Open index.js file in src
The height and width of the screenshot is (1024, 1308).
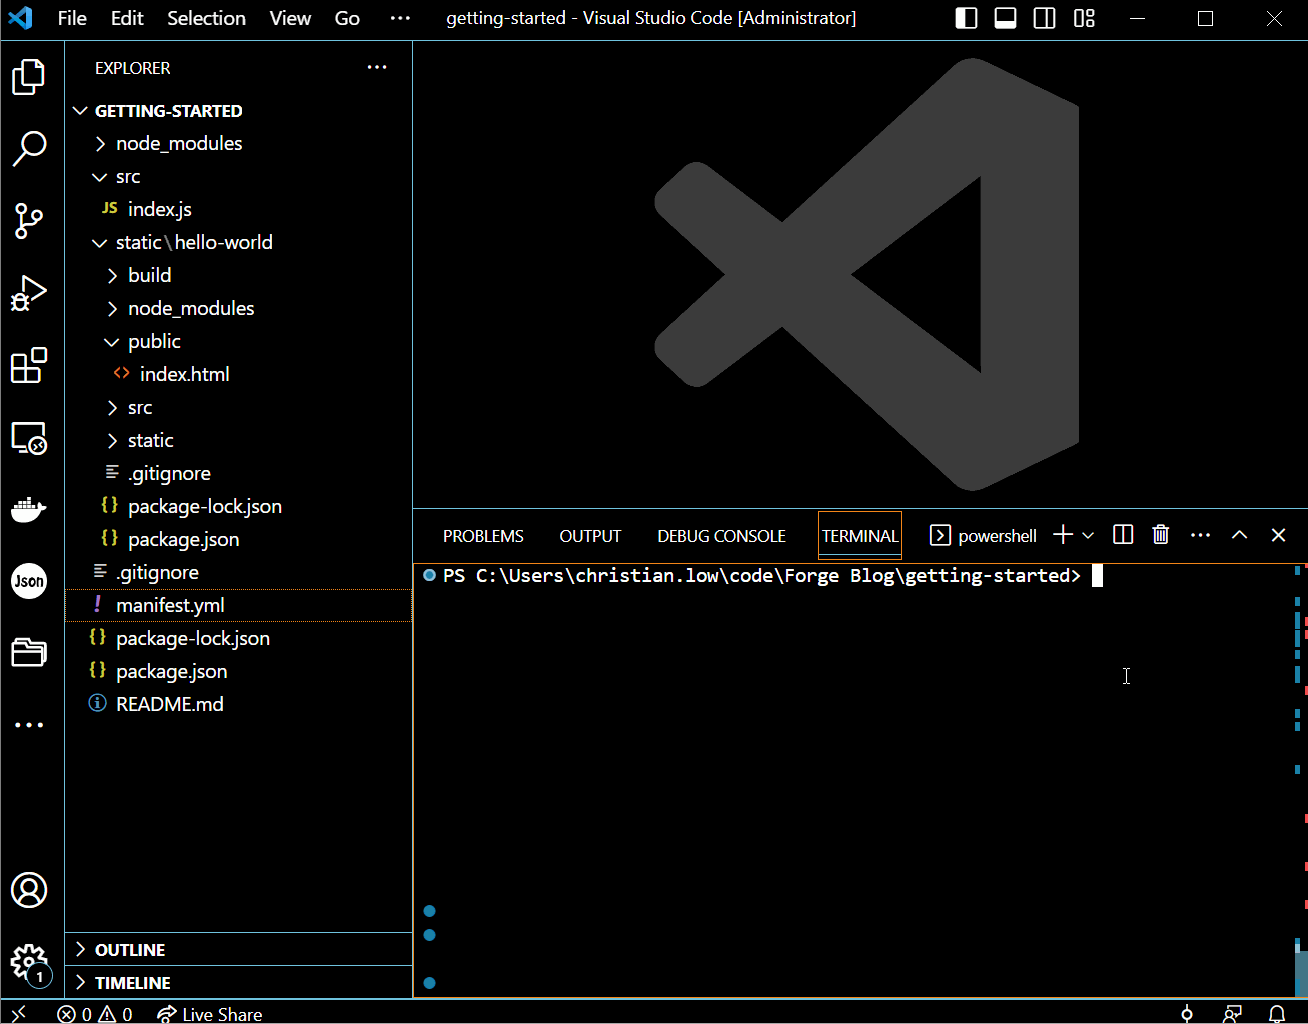[x=238, y=209]
